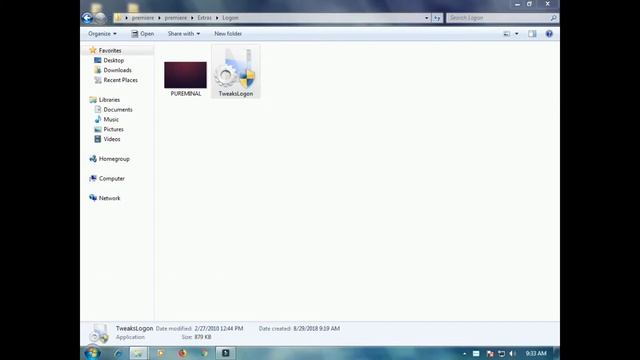Open the Videos library
This screenshot has width=640, height=360.
coord(112,139)
